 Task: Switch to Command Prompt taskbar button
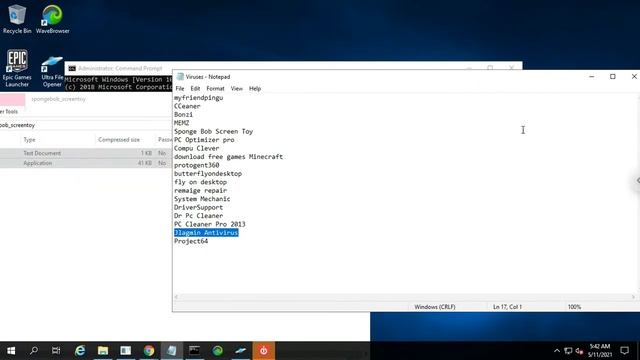[x=195, y=351]
